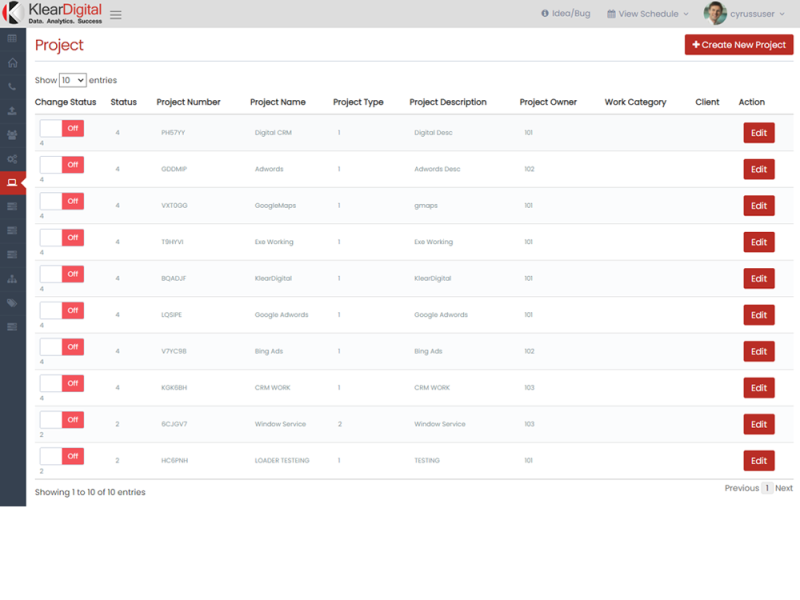Click the calendar icon beside View Schedule

coord(611,14)
